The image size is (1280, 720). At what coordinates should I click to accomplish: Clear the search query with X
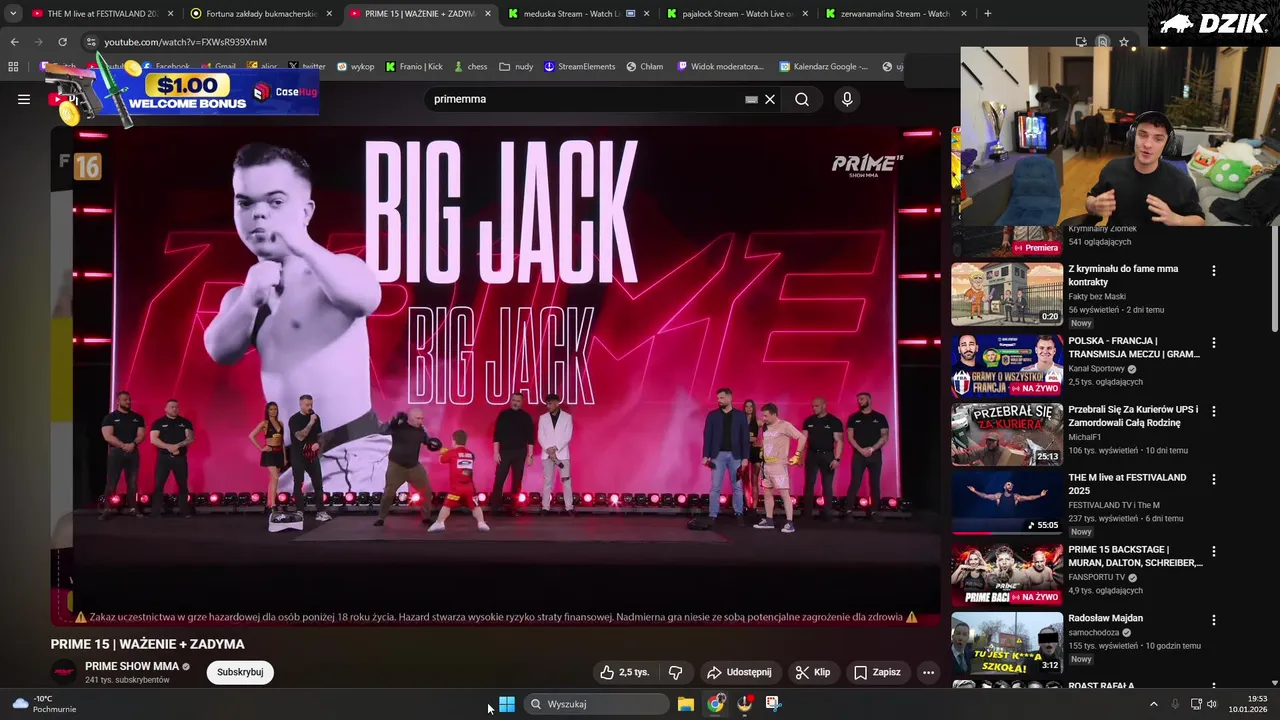[770, 99]
